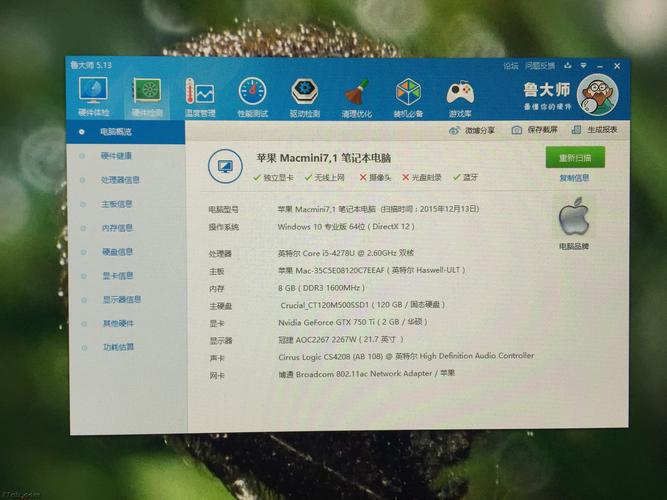Select 电脑概览 in the sidebar

click(125, 132)
